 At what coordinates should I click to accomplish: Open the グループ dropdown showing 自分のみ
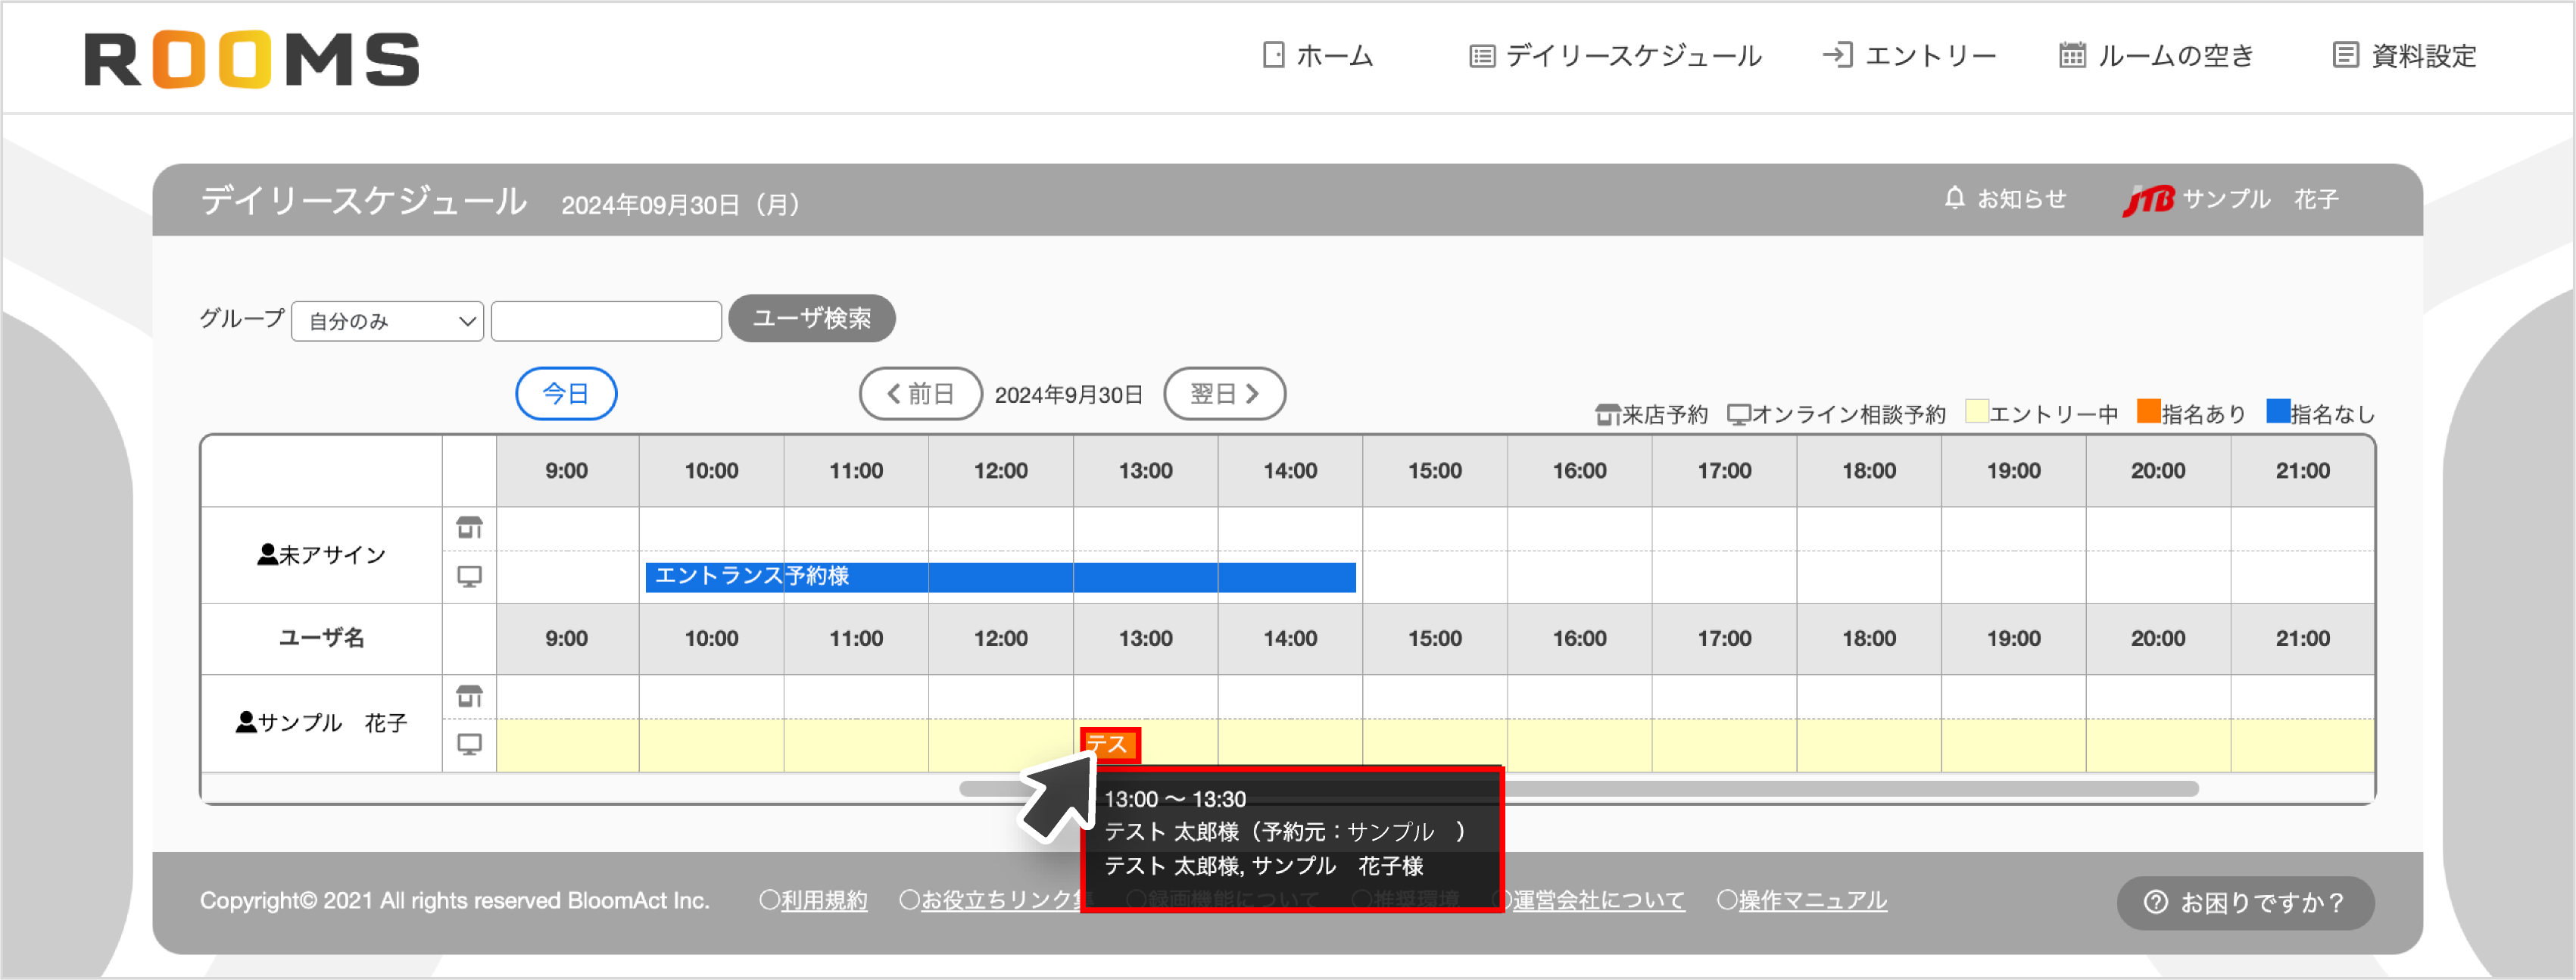pyautogui.click(x=387, y=321)
